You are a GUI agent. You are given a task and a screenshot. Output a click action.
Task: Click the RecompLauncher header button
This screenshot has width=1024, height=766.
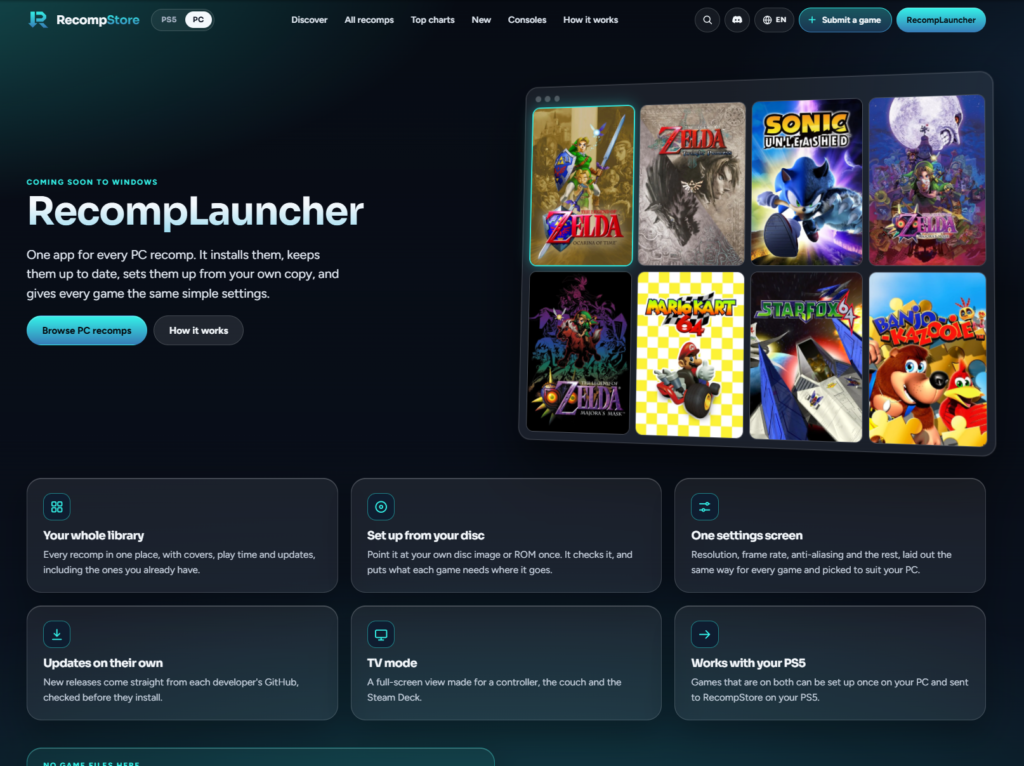[941, 20]
